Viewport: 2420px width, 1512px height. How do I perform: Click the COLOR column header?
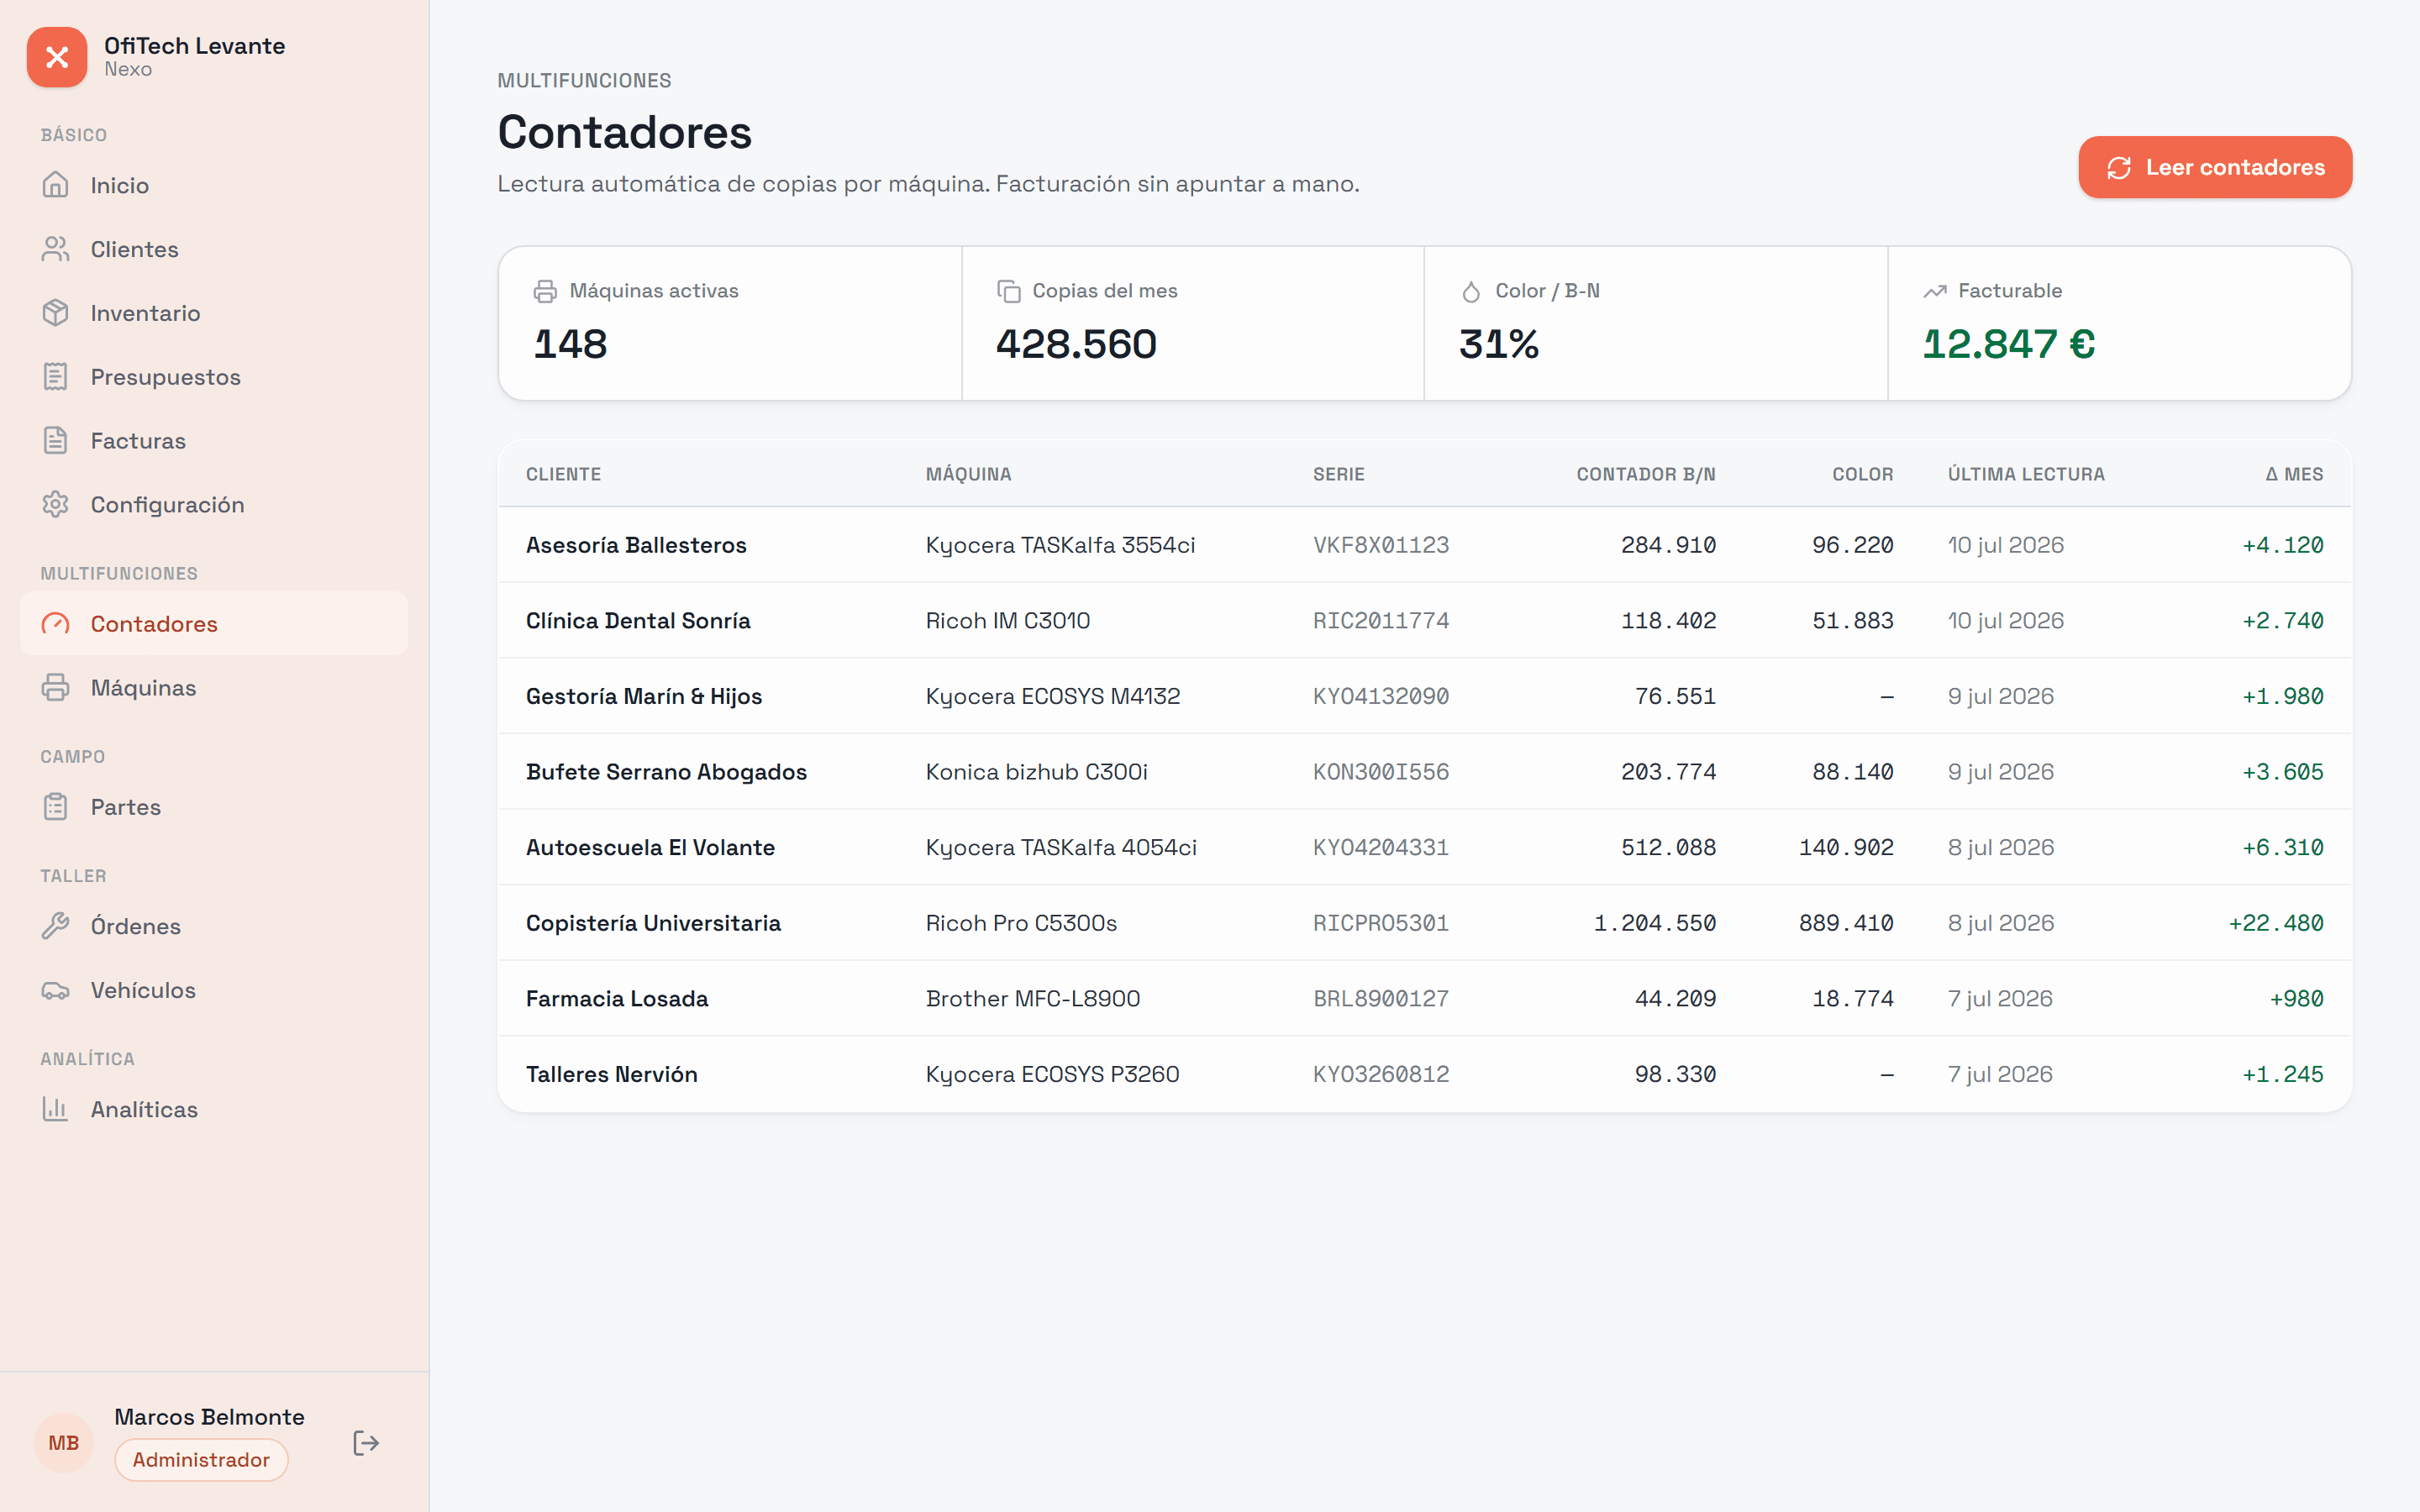coord(1862,474)
